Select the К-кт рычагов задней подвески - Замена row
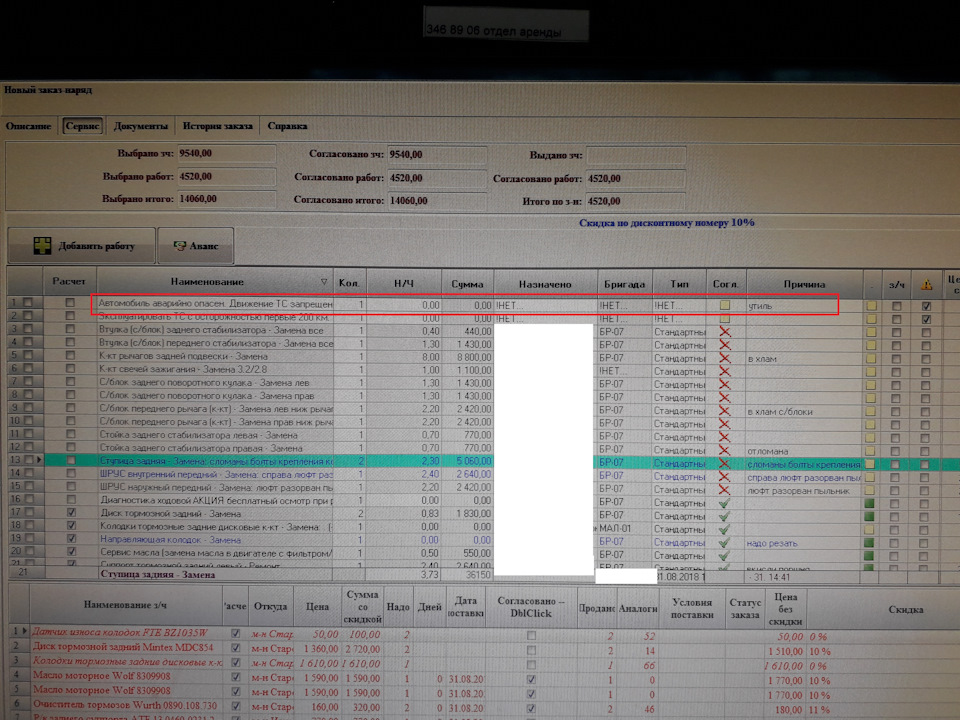 216,356
